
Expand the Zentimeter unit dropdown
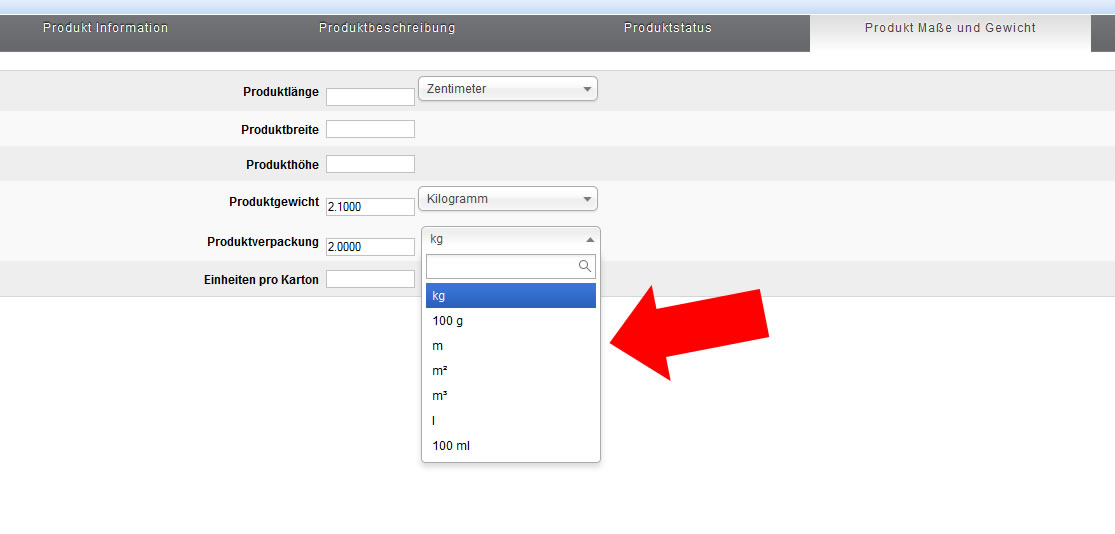click(507, 89)
